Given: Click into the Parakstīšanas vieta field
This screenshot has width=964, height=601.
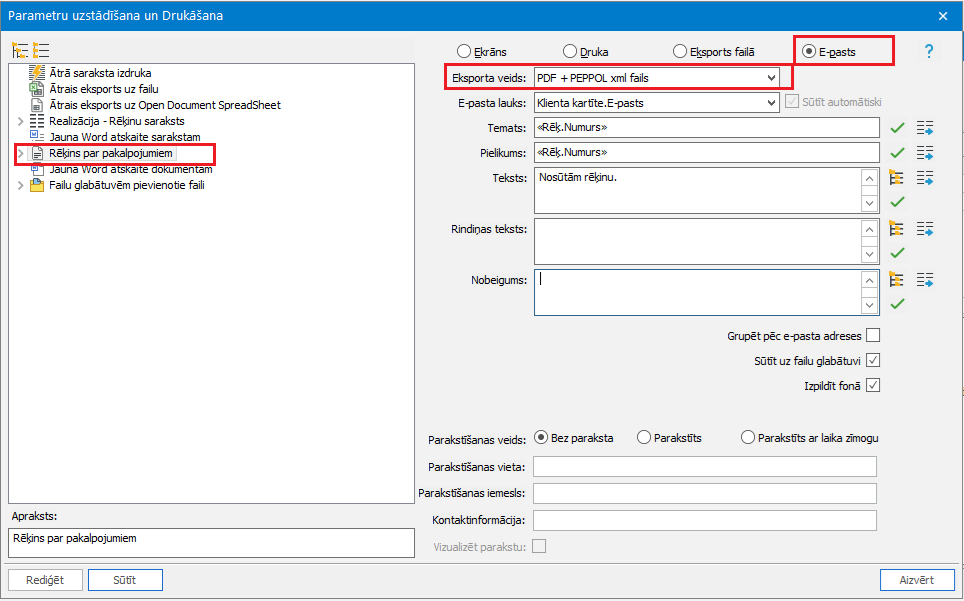Looking at the screenshot, I should point(705,467).
